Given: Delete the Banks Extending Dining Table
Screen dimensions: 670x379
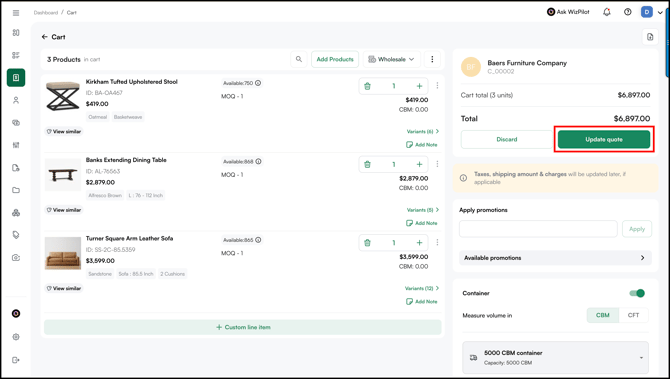Looking at the screenshot, I should tap(367, 165).
